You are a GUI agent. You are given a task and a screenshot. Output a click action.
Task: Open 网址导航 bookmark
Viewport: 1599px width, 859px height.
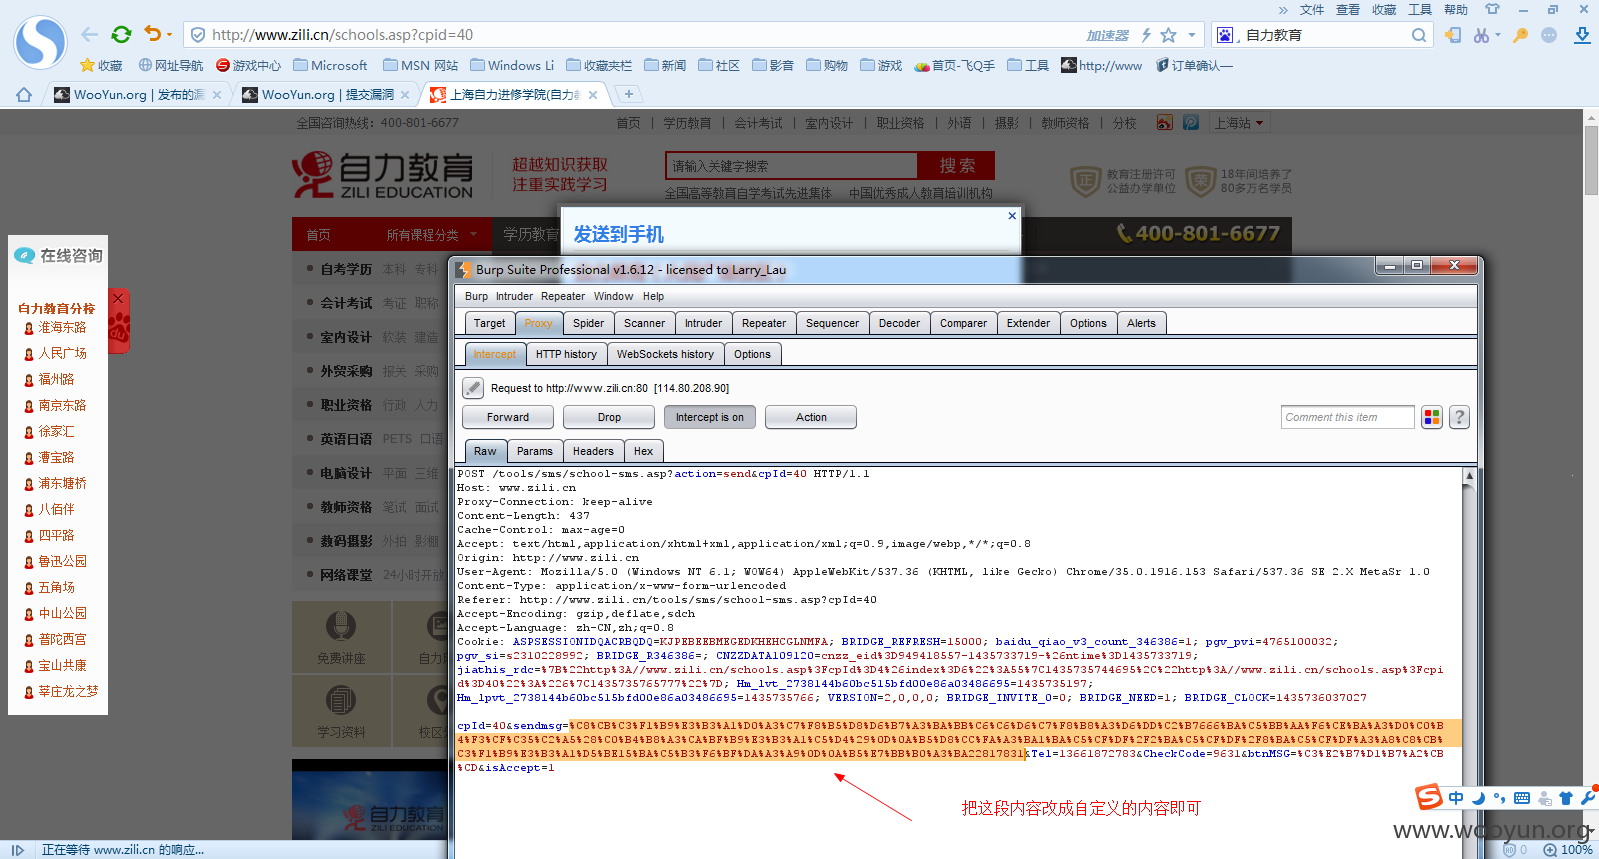(171, 65)
